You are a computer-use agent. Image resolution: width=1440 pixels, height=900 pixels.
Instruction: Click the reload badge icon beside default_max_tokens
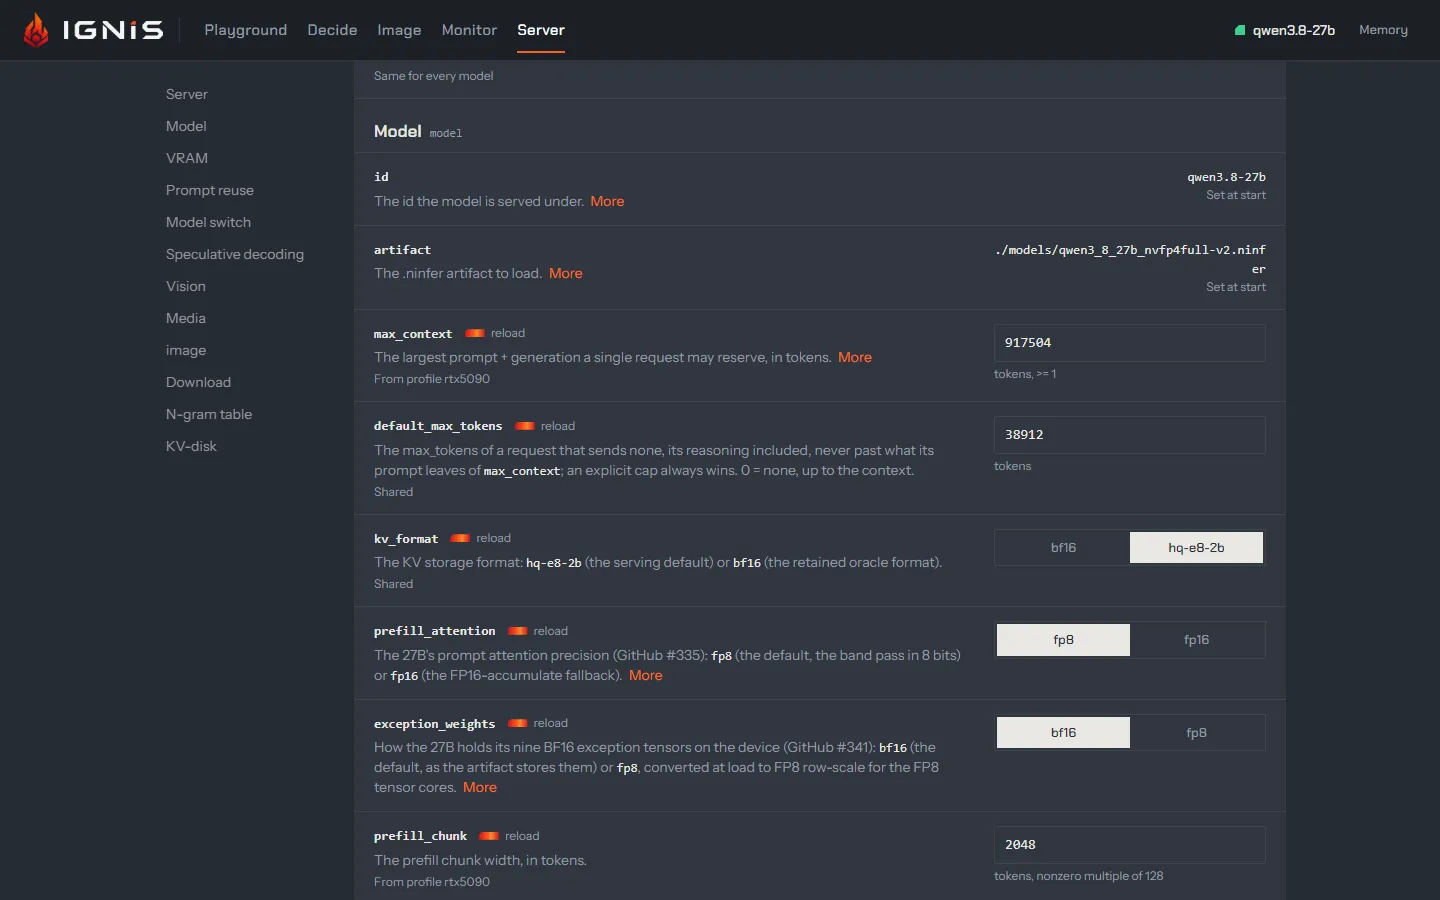pos(525,426)
